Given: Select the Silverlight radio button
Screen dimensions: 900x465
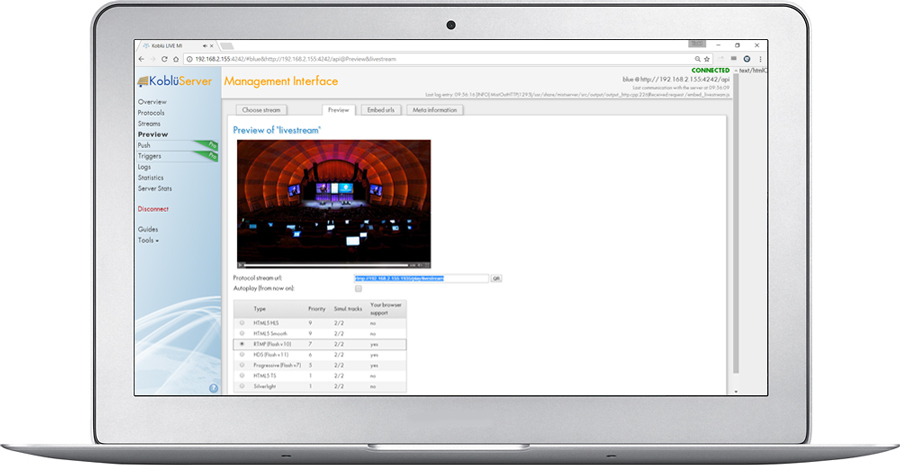Looking at the screenshot, I should [x=242, y=386].
